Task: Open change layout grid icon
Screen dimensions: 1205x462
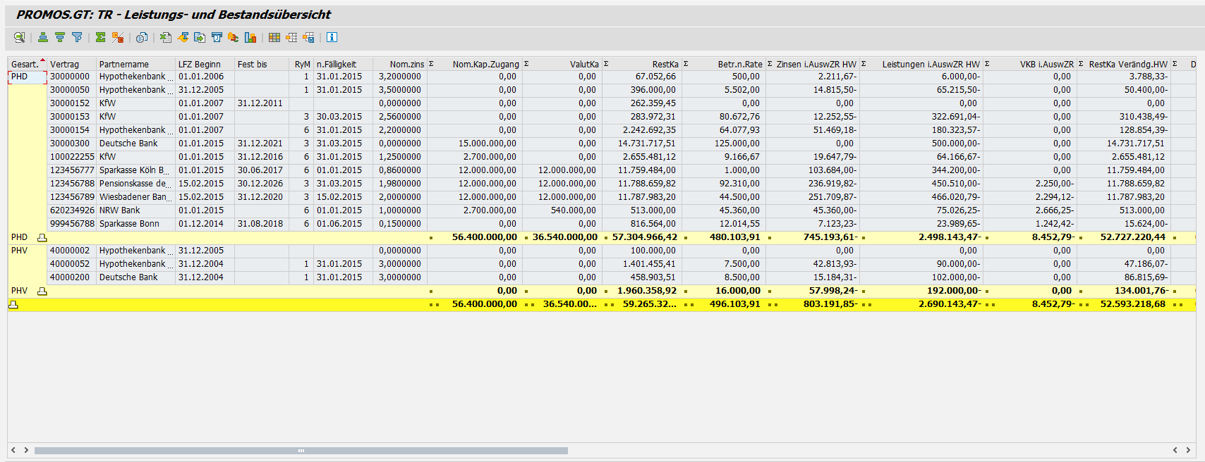Action: pyautogui.click(x=274, y=38)
